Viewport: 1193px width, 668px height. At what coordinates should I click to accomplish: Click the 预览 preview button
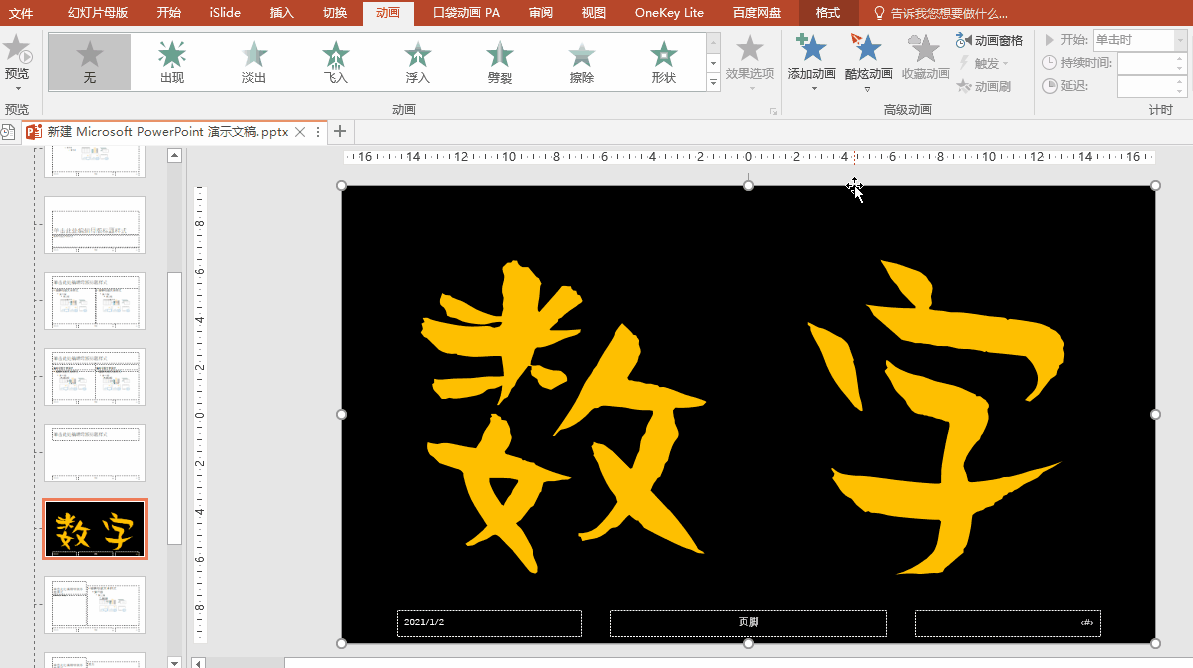pos(17,60)
